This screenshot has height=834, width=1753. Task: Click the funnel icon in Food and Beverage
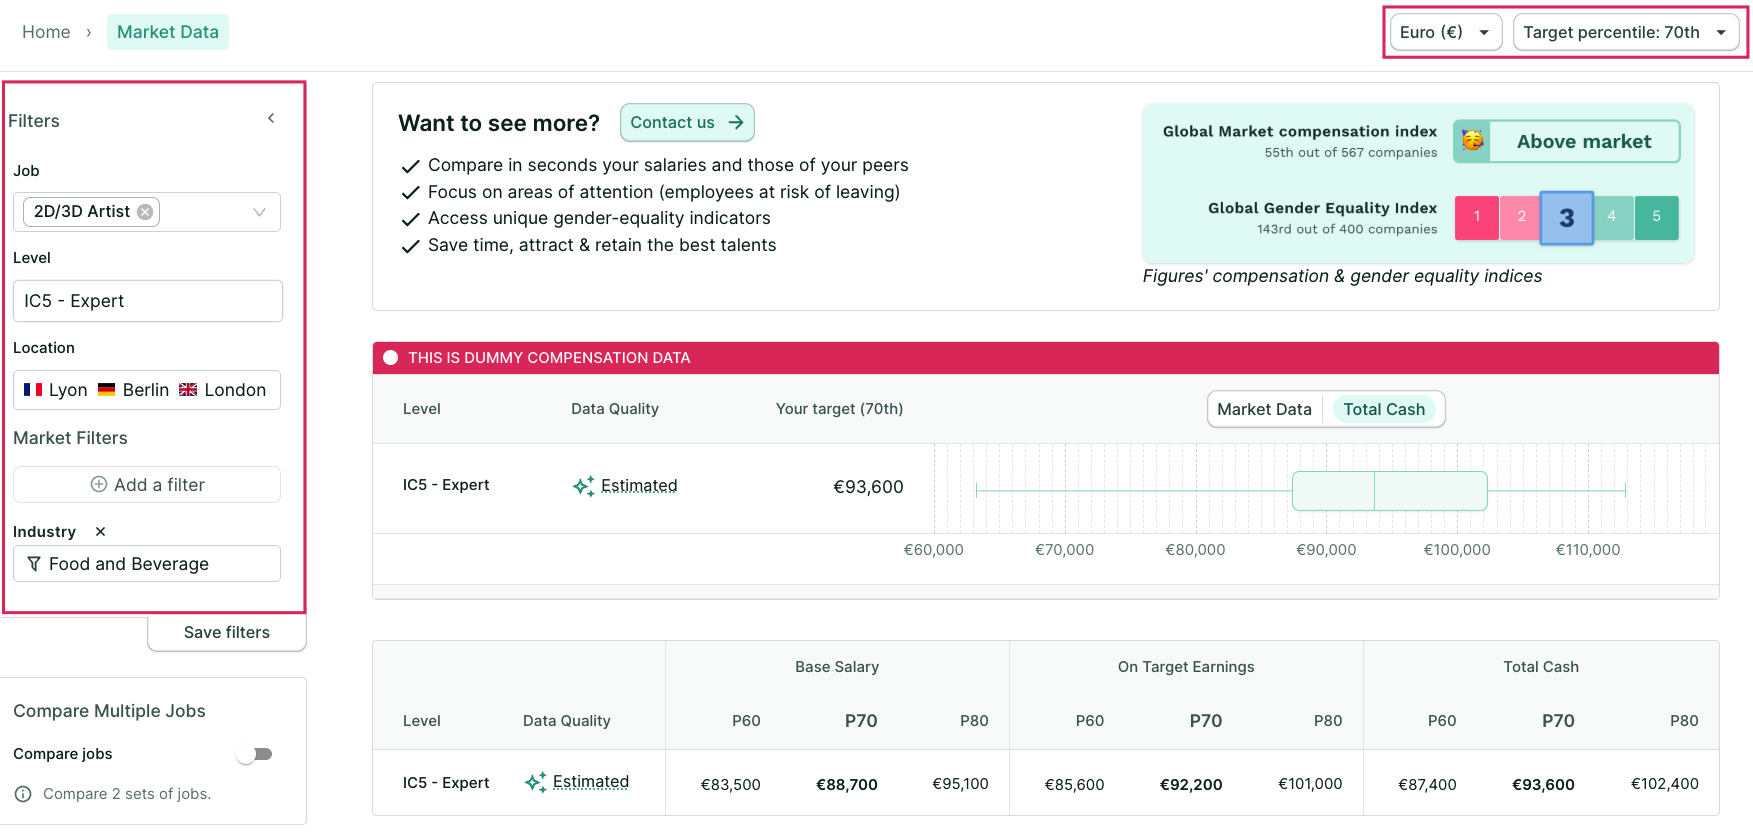[x=34, y=564]
